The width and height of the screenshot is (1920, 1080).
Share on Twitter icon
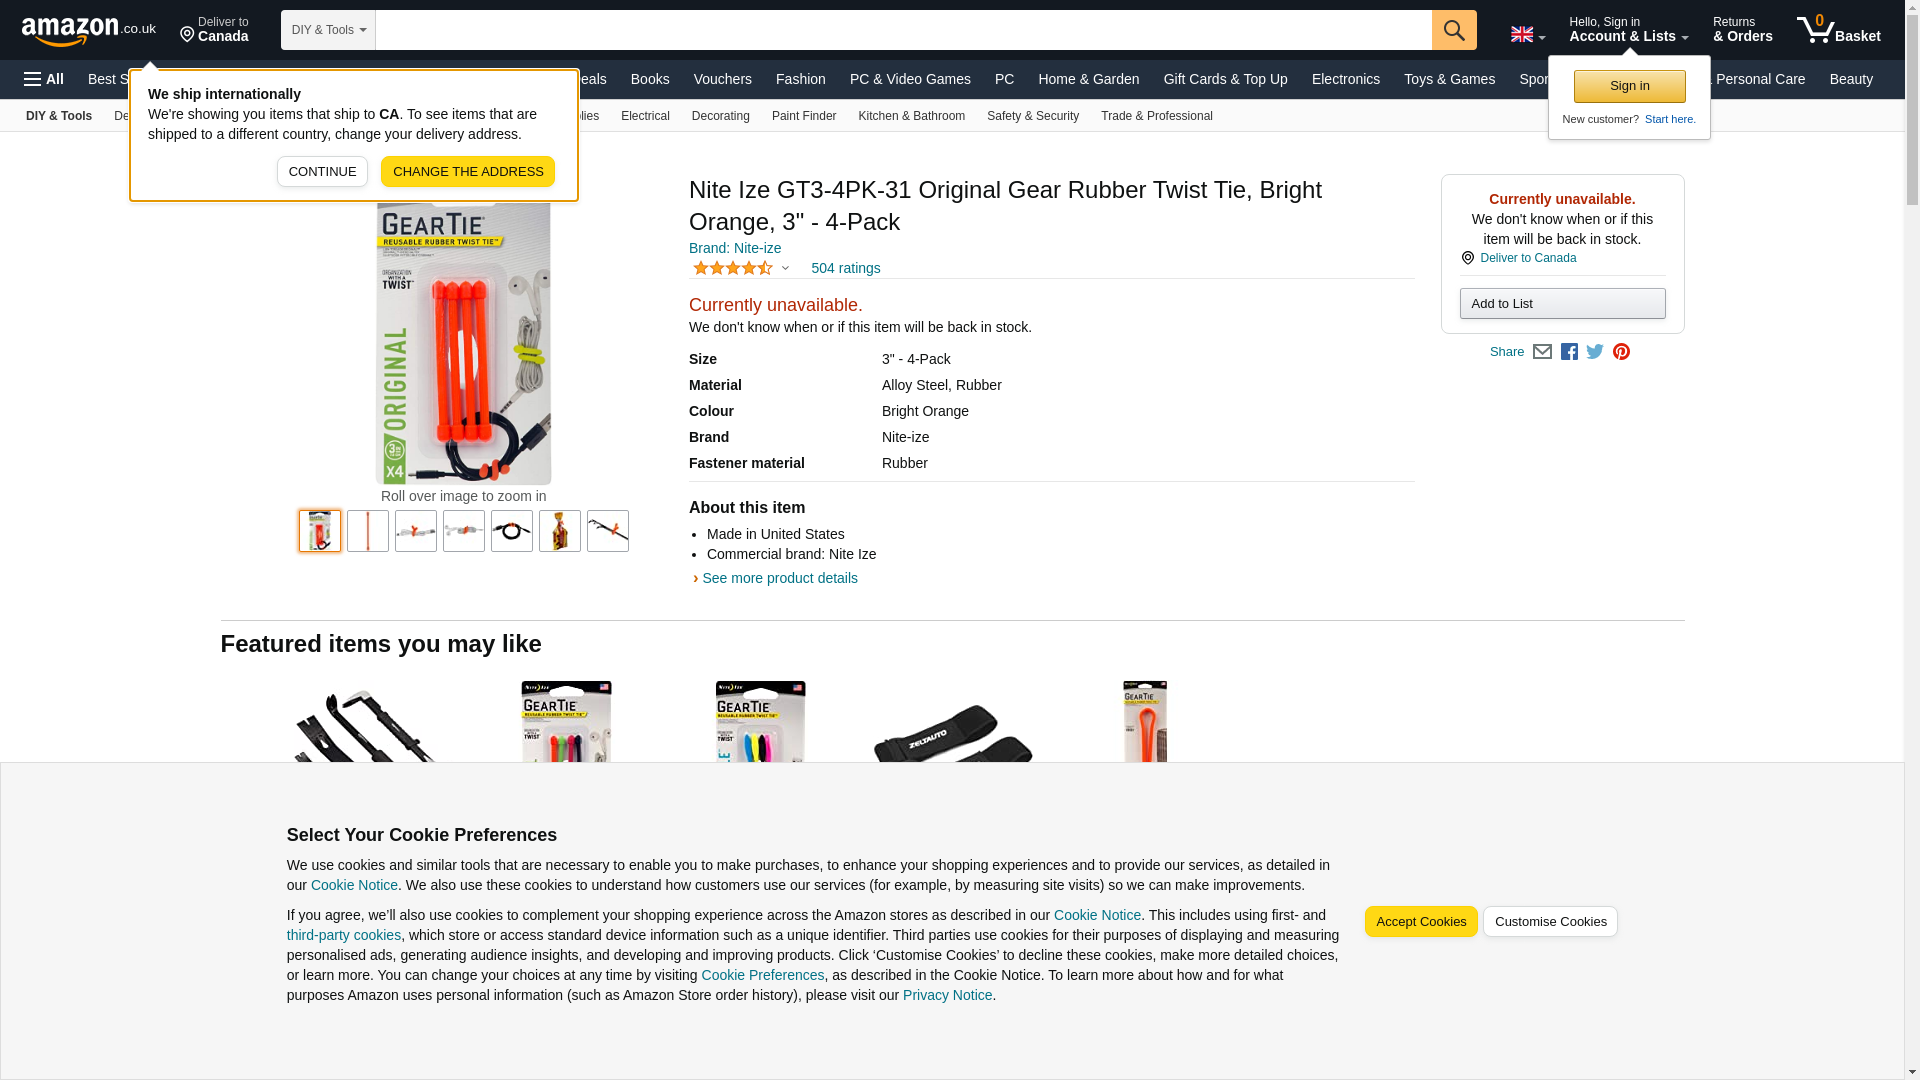pos(1595,352)
